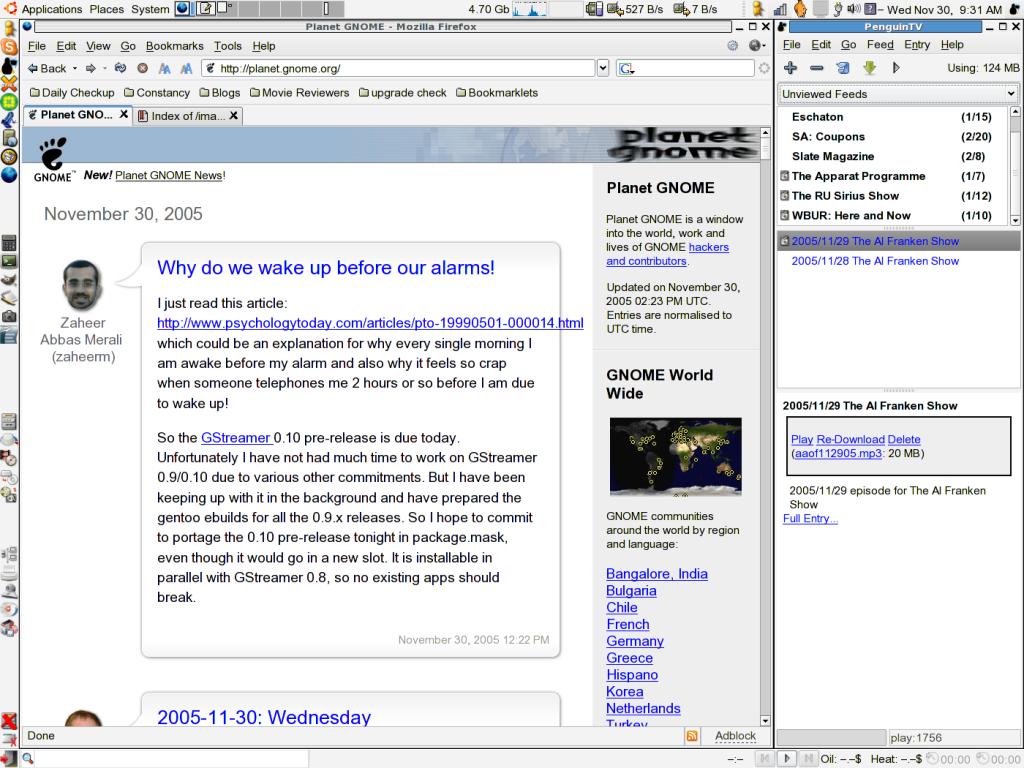Click the Stop loading icon in Firefox

click(142, 68)
